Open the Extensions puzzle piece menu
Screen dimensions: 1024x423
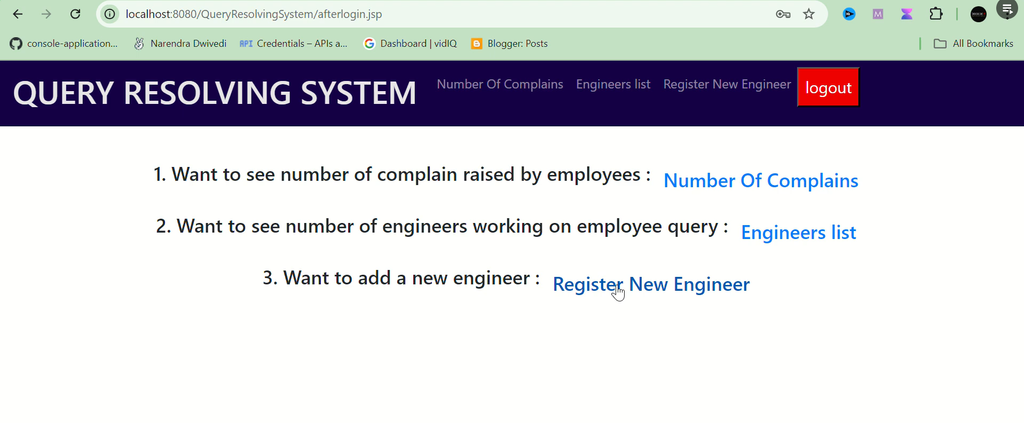936,14
